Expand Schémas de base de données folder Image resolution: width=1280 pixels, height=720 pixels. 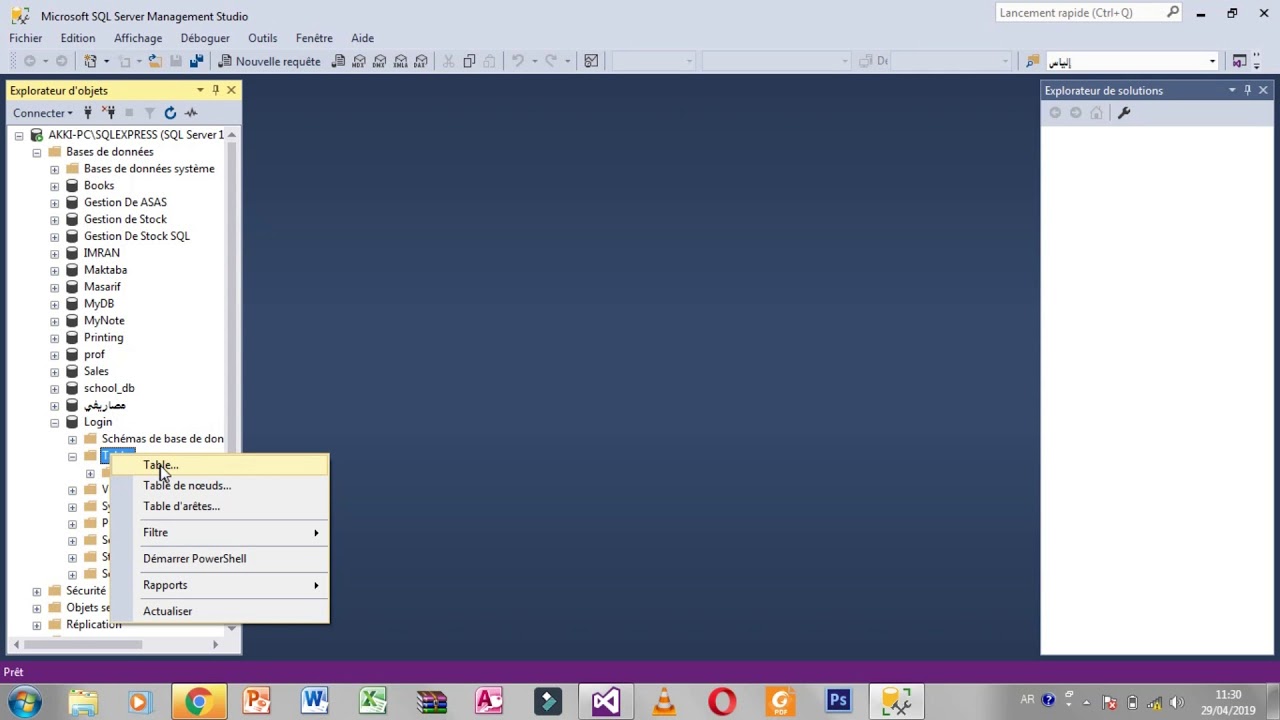pyautogui.click(x=73, y=439)
